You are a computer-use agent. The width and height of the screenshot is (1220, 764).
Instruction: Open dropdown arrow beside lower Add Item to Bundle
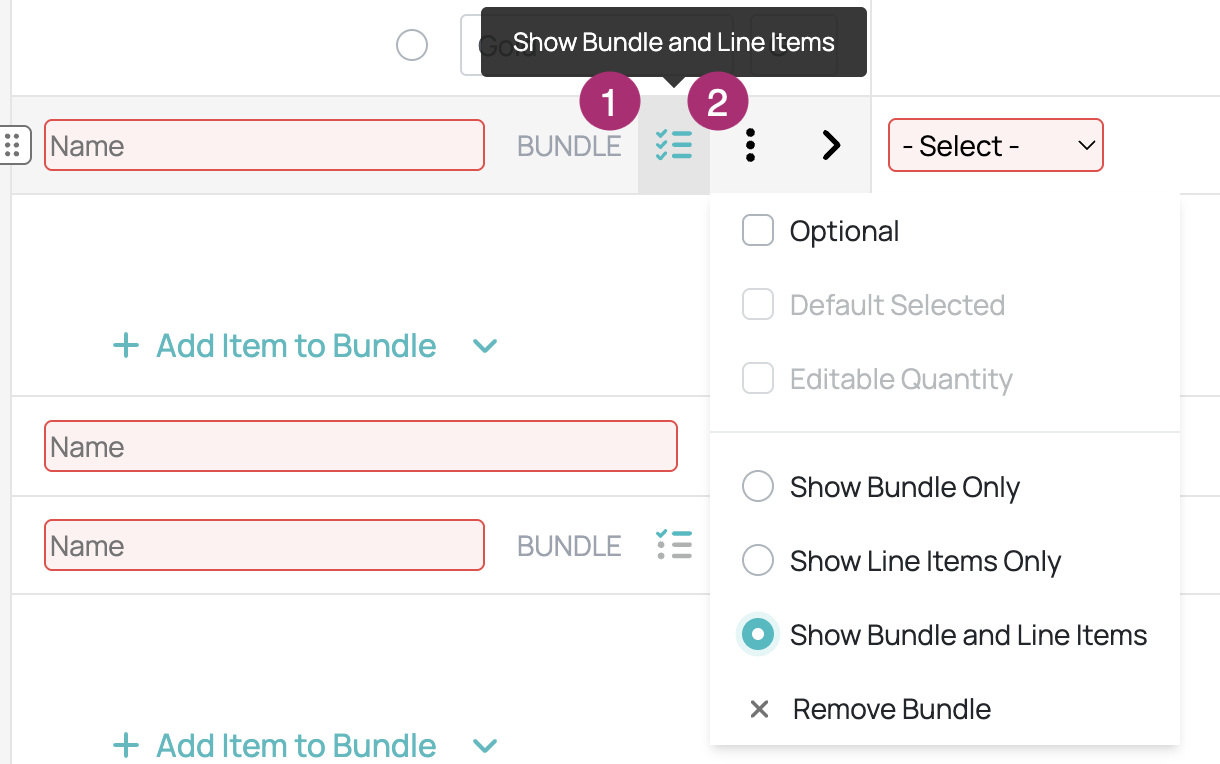point(485,745)
